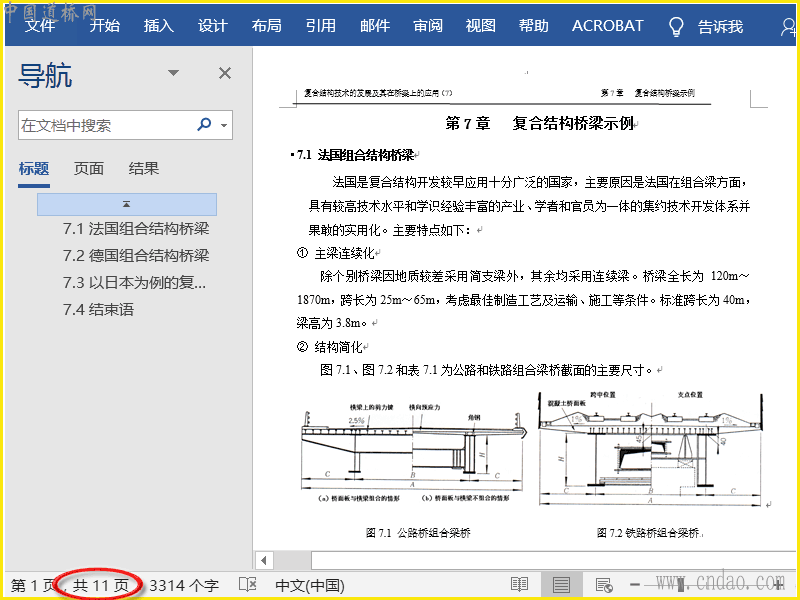
Task: Open the 帮助 ribbon tab
Action: click(x=534, y=26)
